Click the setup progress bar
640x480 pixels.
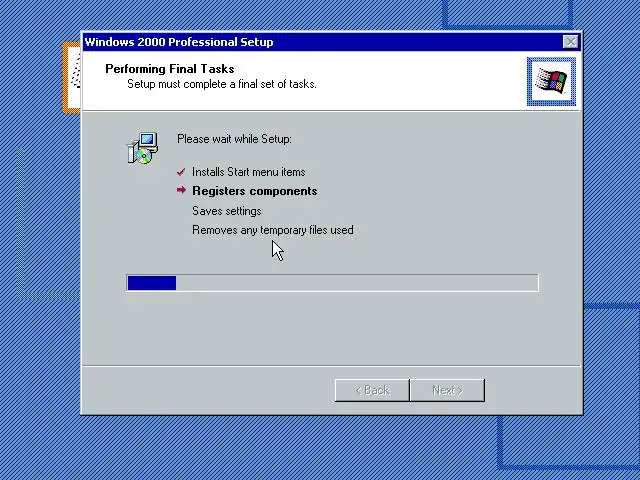point(332,283)
